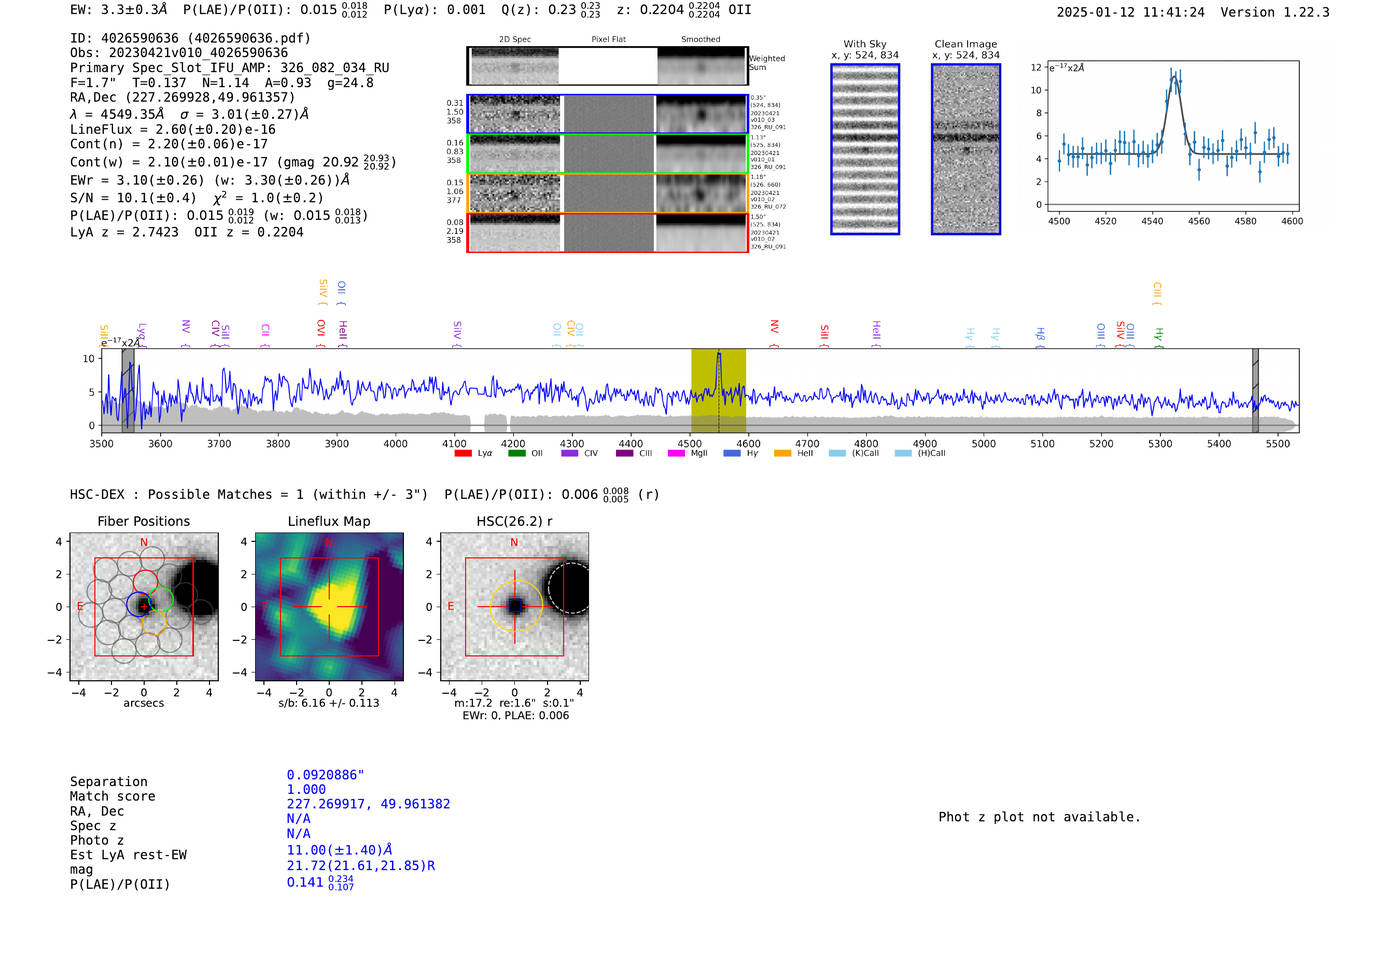
Task: Click the 'Smoothed' column header
Action: 701,40
